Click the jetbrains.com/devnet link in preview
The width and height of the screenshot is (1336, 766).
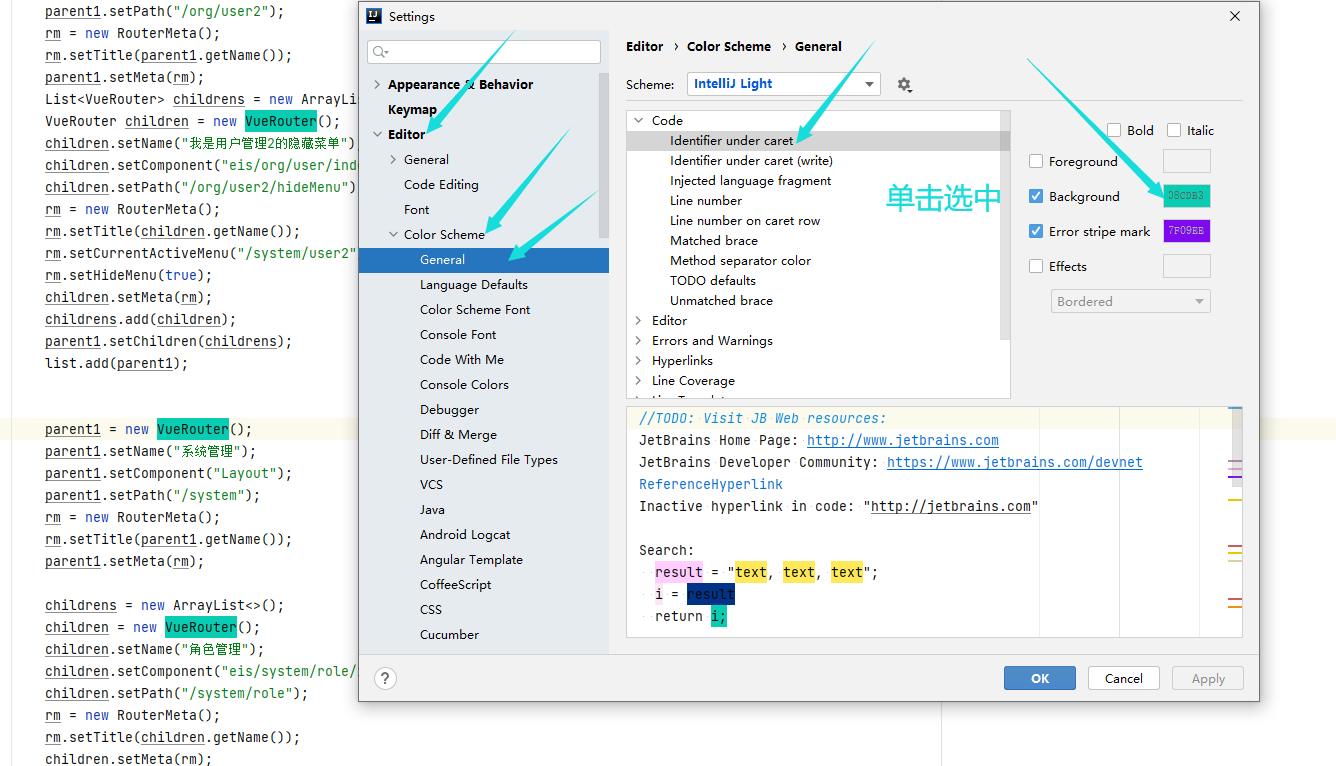1015,462
